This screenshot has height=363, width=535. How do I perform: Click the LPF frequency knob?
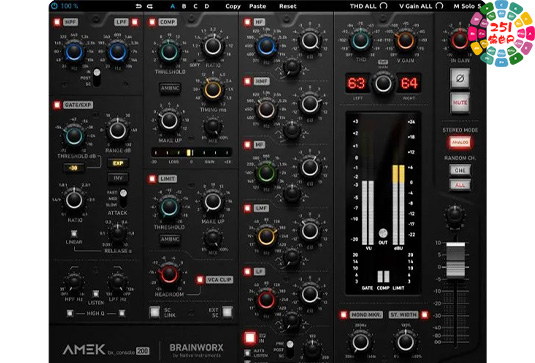(x=118, y=52)
